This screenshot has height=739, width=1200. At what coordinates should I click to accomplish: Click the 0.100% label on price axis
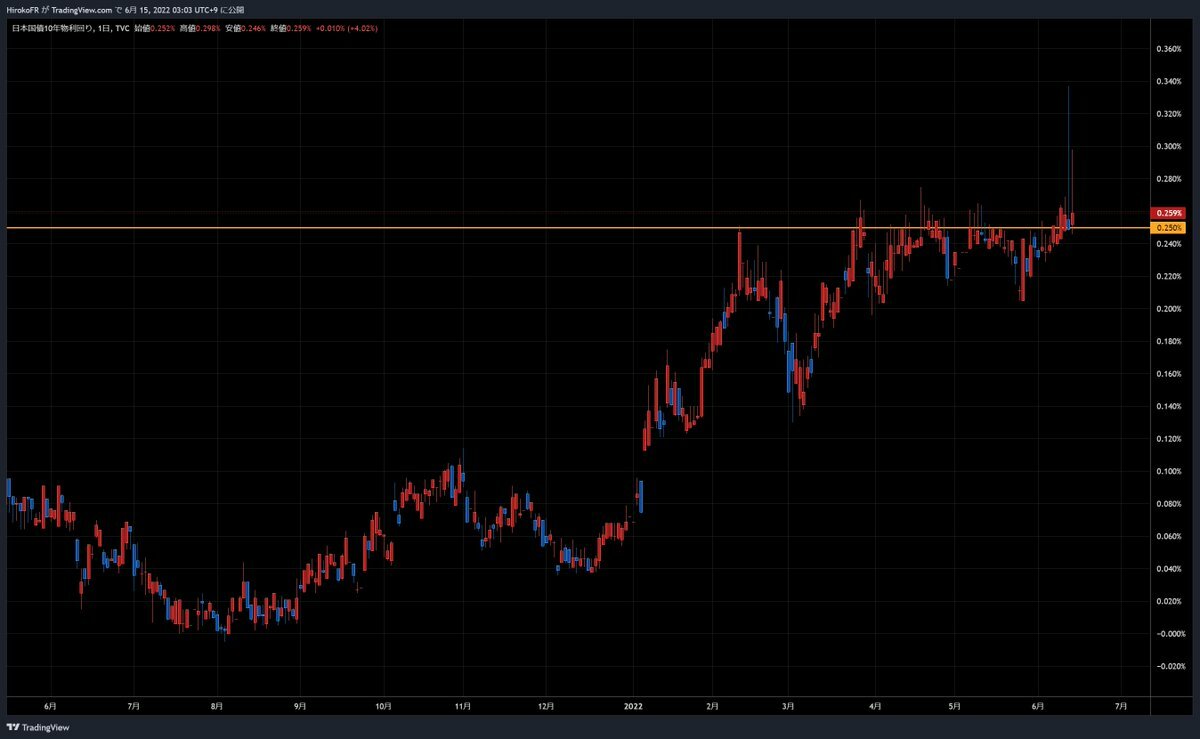[x=1168, y=471]
